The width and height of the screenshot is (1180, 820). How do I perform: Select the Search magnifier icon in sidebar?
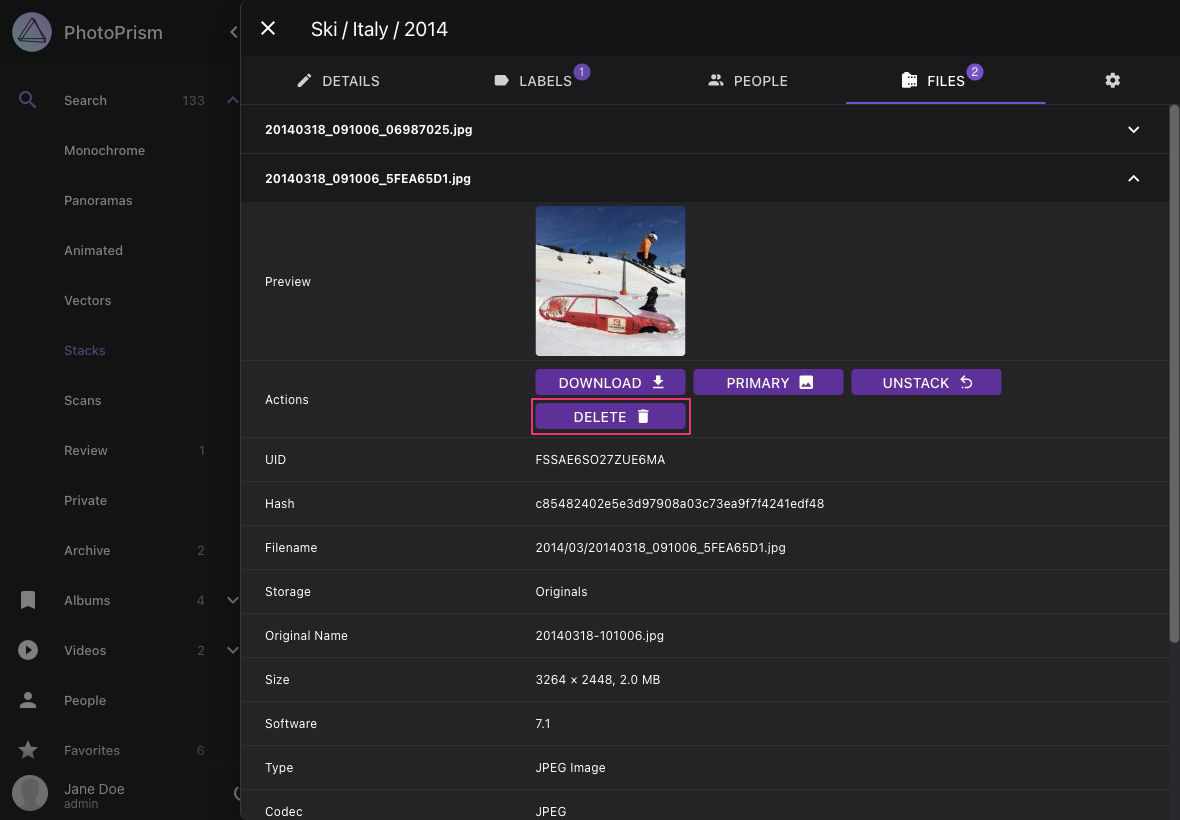click(x=26, y=100)
